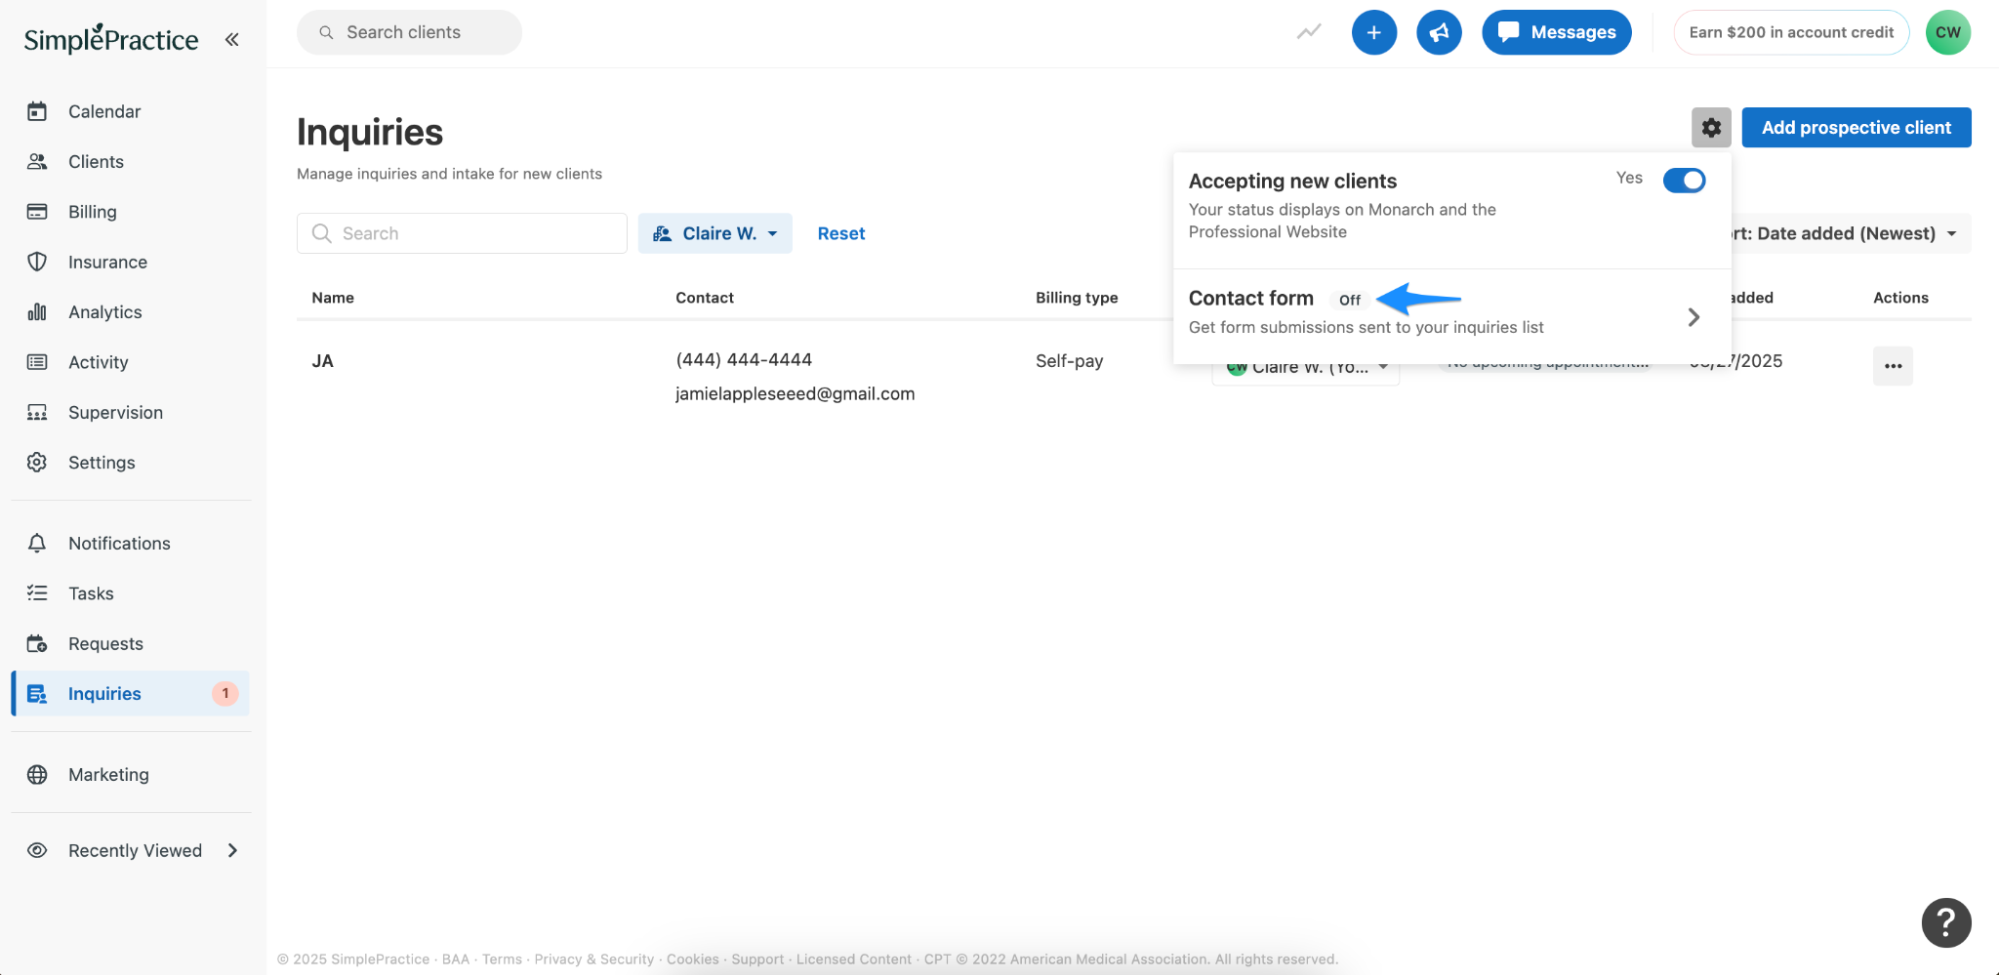Click the Billing type column header
This screenshot has width=1999, height=976.
pyautogui.click(x=1076, y=298)
